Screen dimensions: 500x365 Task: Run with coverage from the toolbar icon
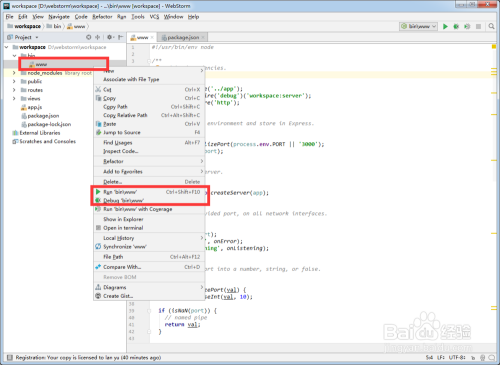(467, 26)
